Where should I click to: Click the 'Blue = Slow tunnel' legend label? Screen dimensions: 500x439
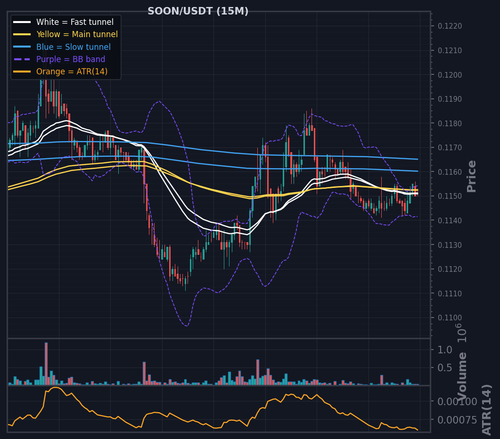tap(73, 47)
